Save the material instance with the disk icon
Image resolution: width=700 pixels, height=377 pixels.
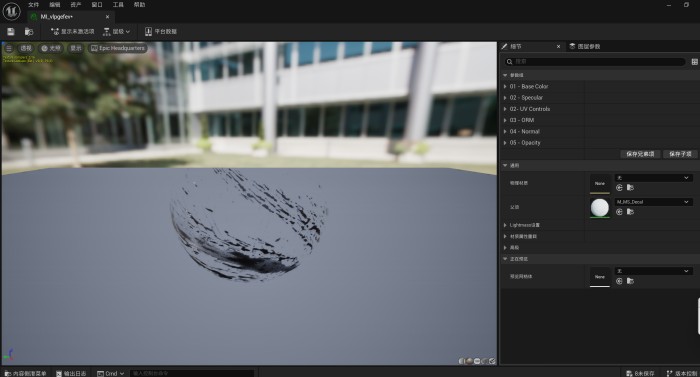click(11, 32)
